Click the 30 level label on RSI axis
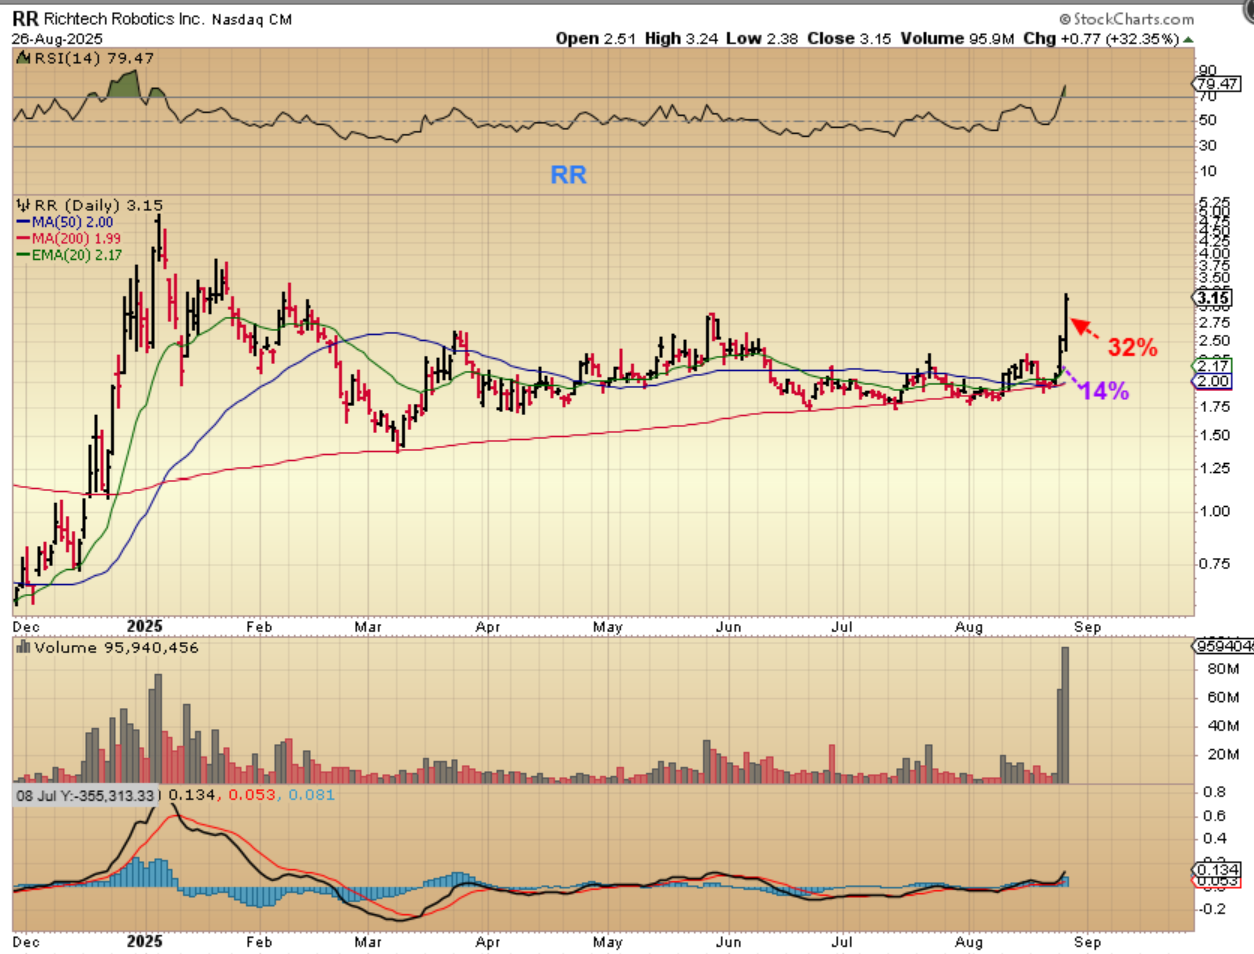This screenshot has height=954, width=1254. pyautogui.click(x=1208, y=146)
